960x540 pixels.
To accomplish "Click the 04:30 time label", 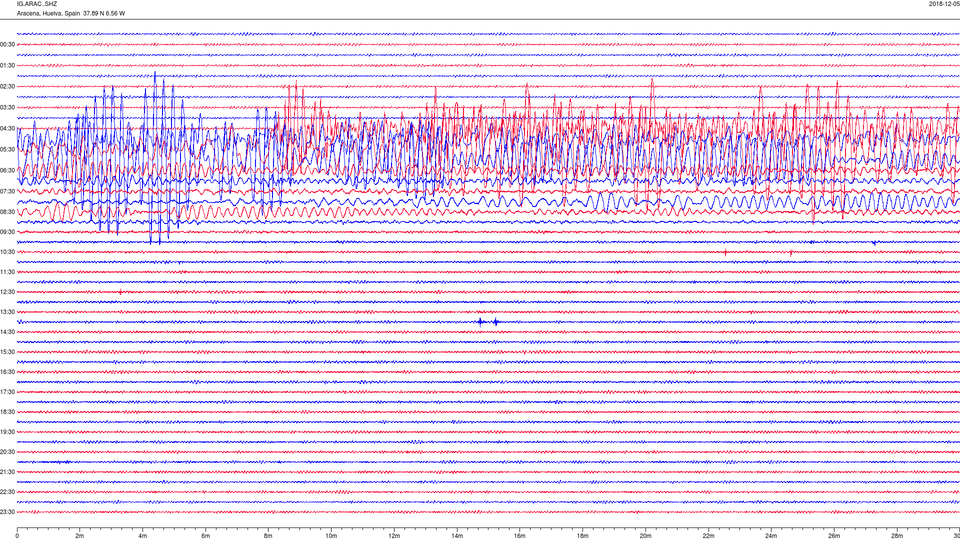I will 7,129.
